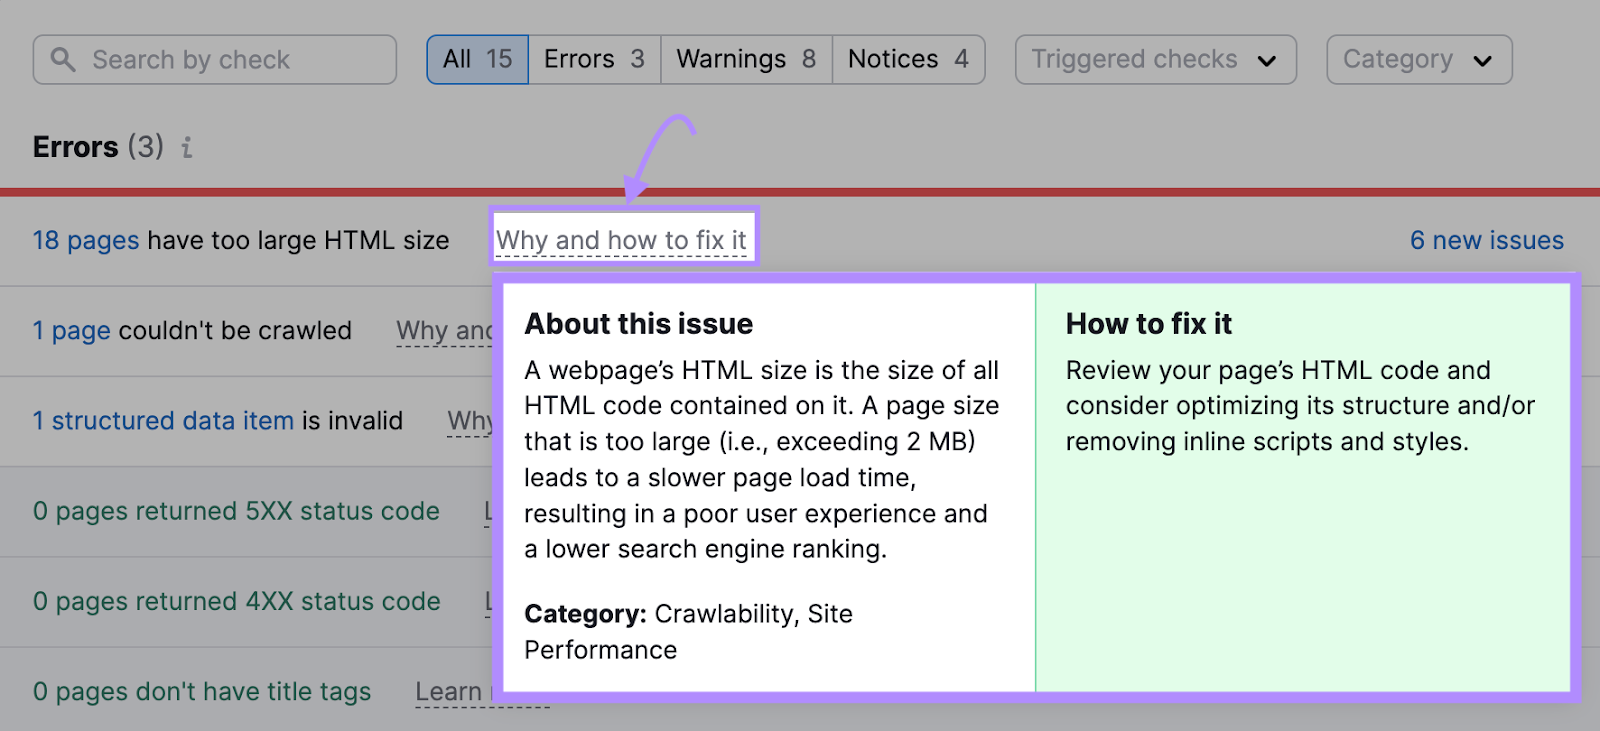This screenshot has width=1600, height=731.
Task: Open the 1 structured data item link
Action: tap(163, 421)
